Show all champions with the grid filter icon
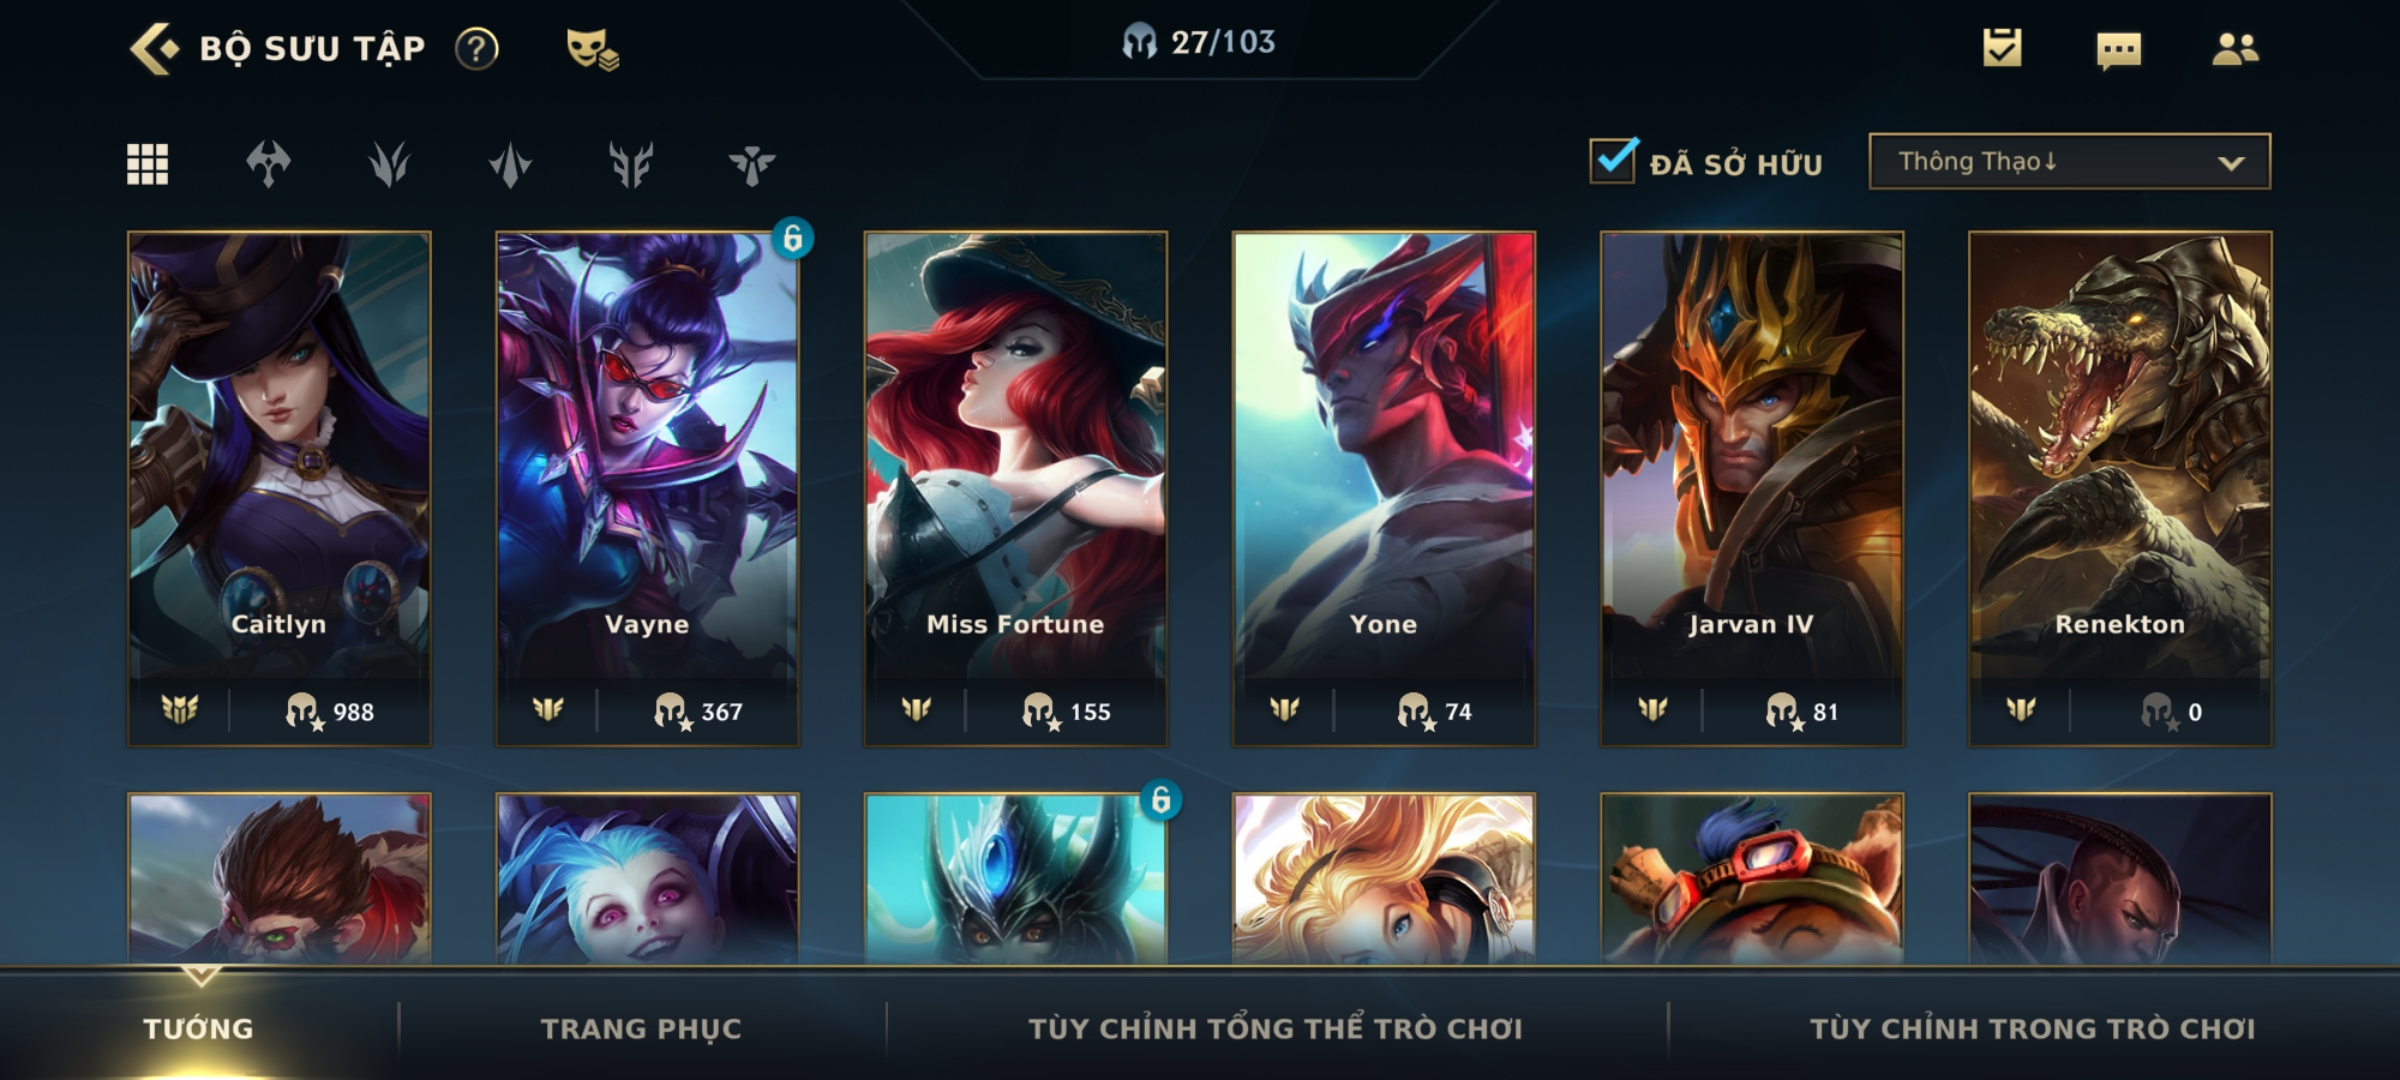Viewport: 2400px width, 1080px height. pyautogui.click(x=148, y=164)
